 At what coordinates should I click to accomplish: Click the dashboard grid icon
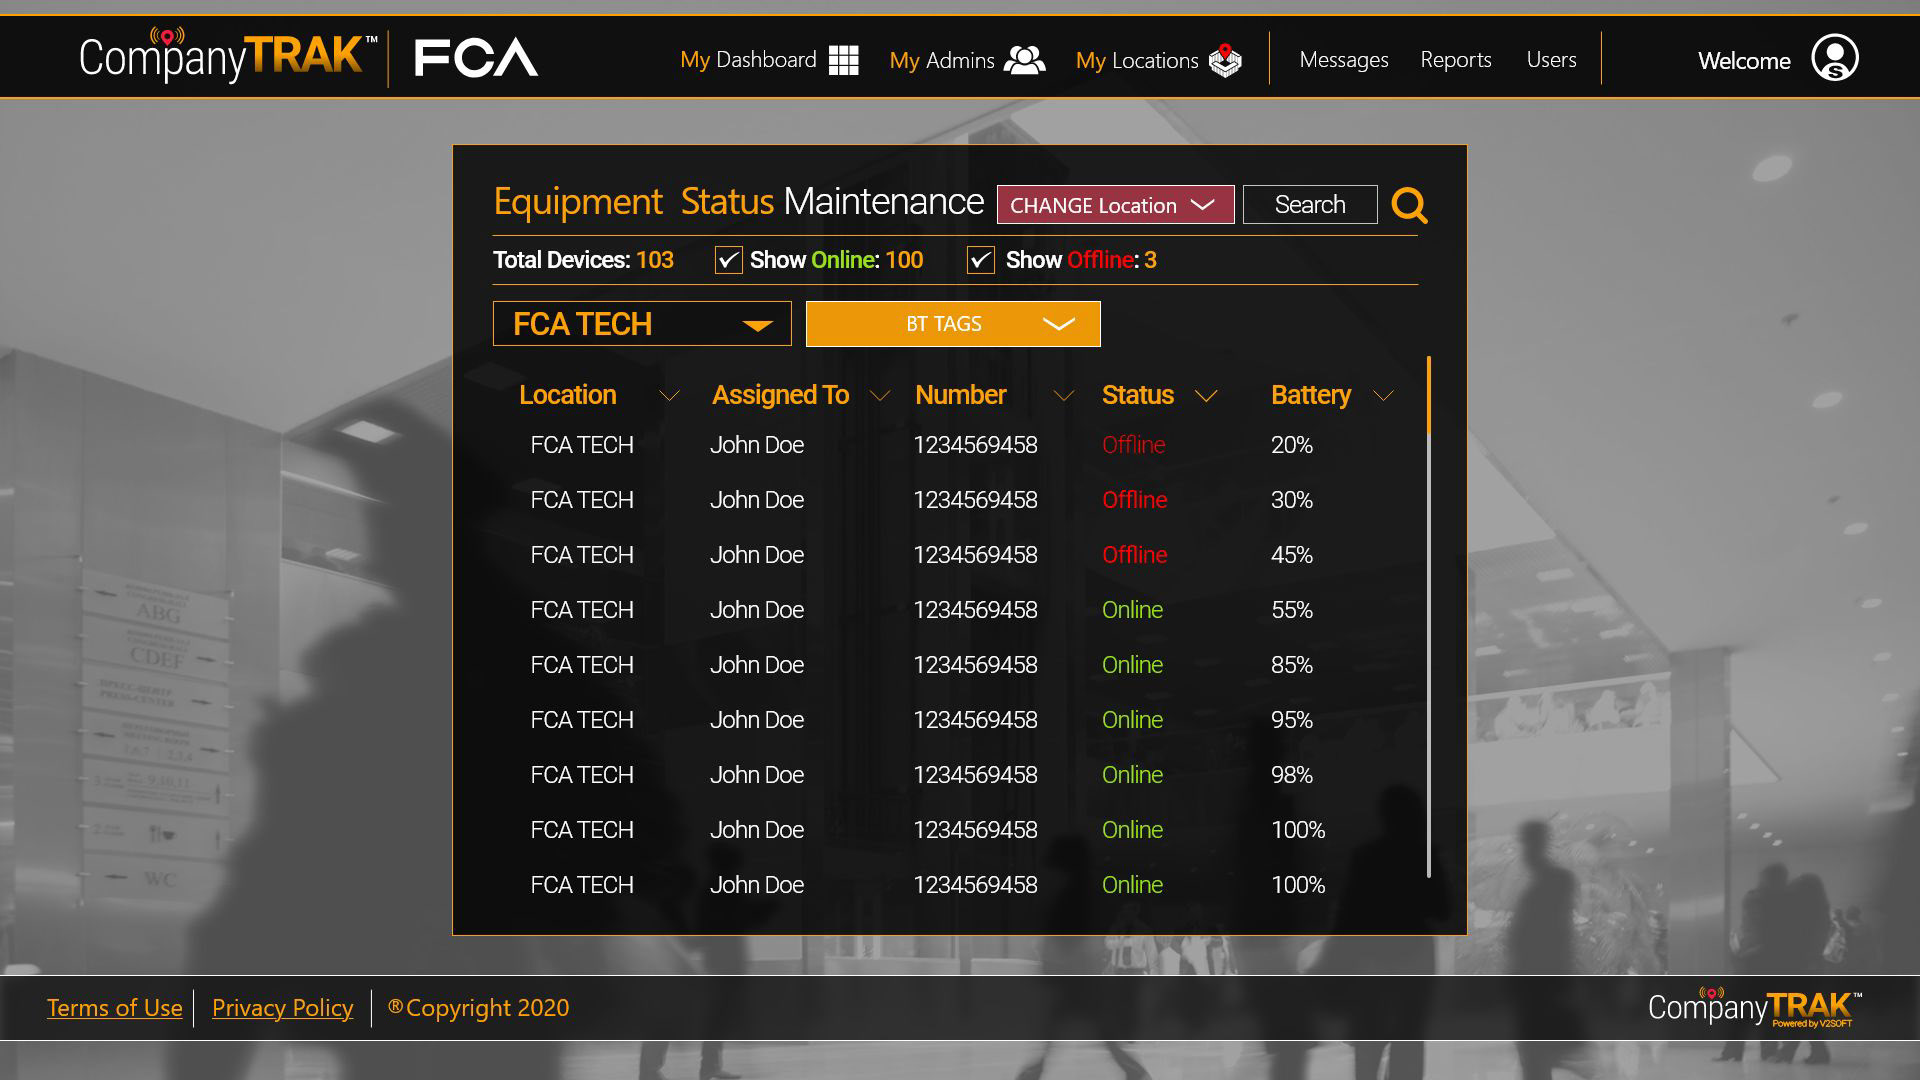843,60
